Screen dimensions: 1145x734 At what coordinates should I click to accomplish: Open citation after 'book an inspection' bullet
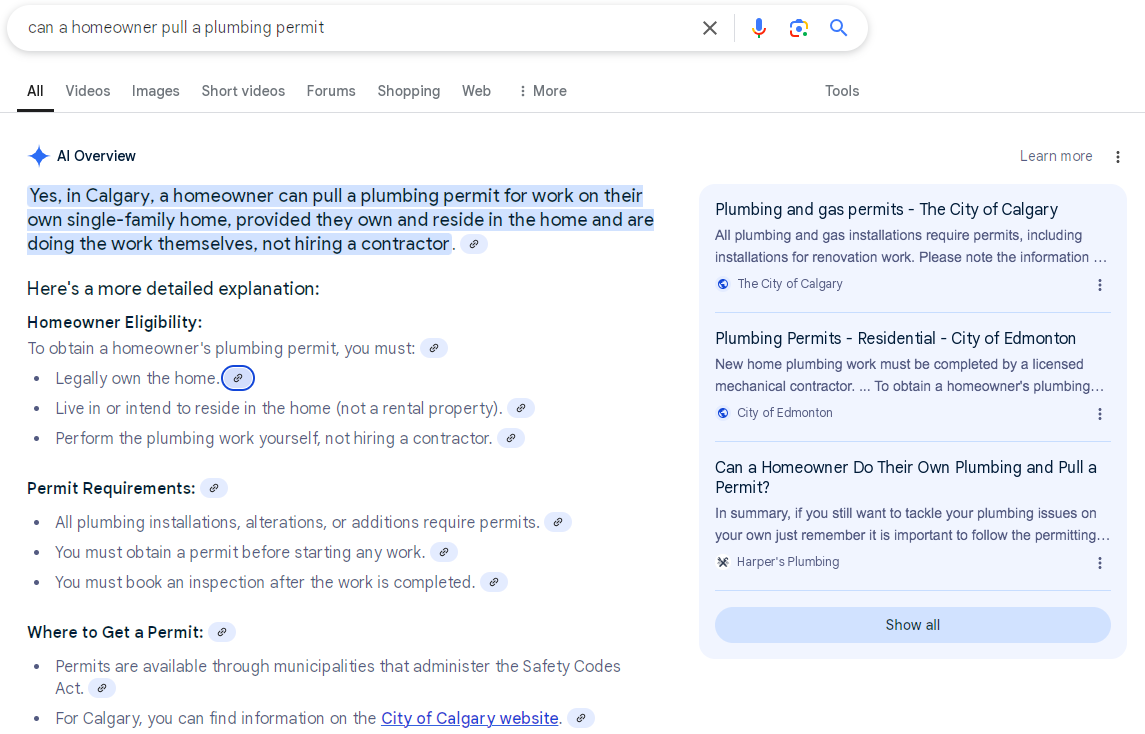[494, 582]
